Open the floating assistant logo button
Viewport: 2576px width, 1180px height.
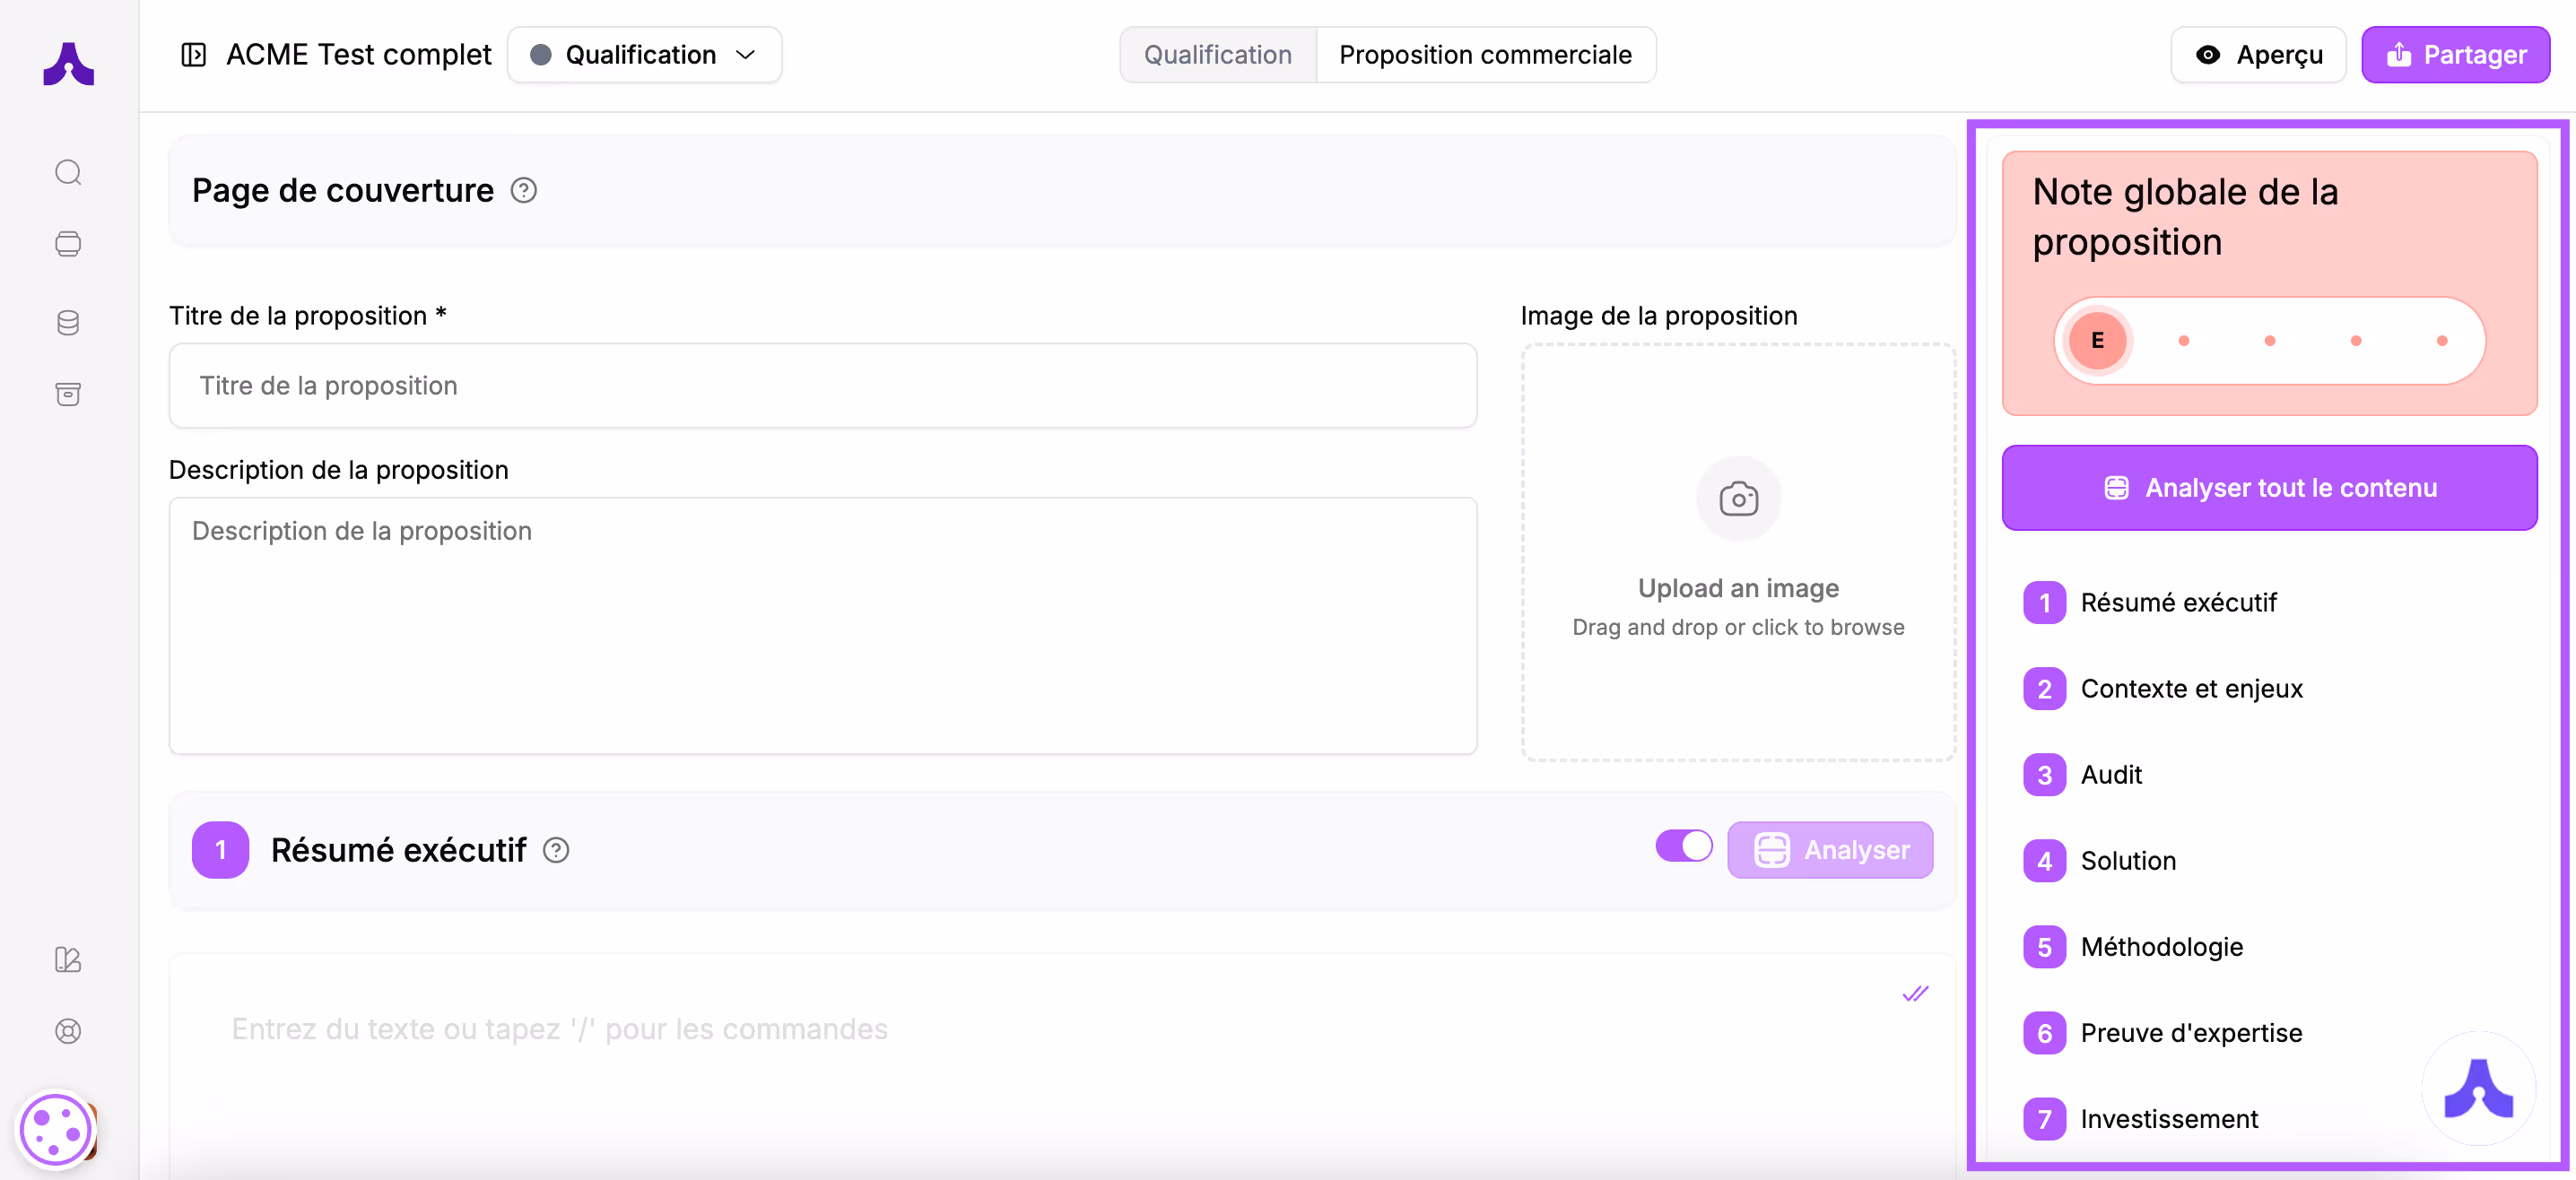point(2478,1088)
